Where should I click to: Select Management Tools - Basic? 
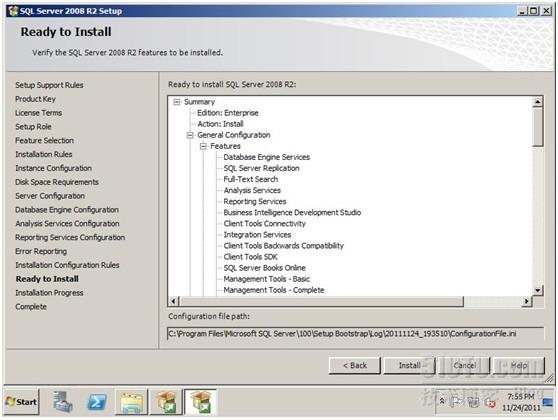click(x=267, y=279)
